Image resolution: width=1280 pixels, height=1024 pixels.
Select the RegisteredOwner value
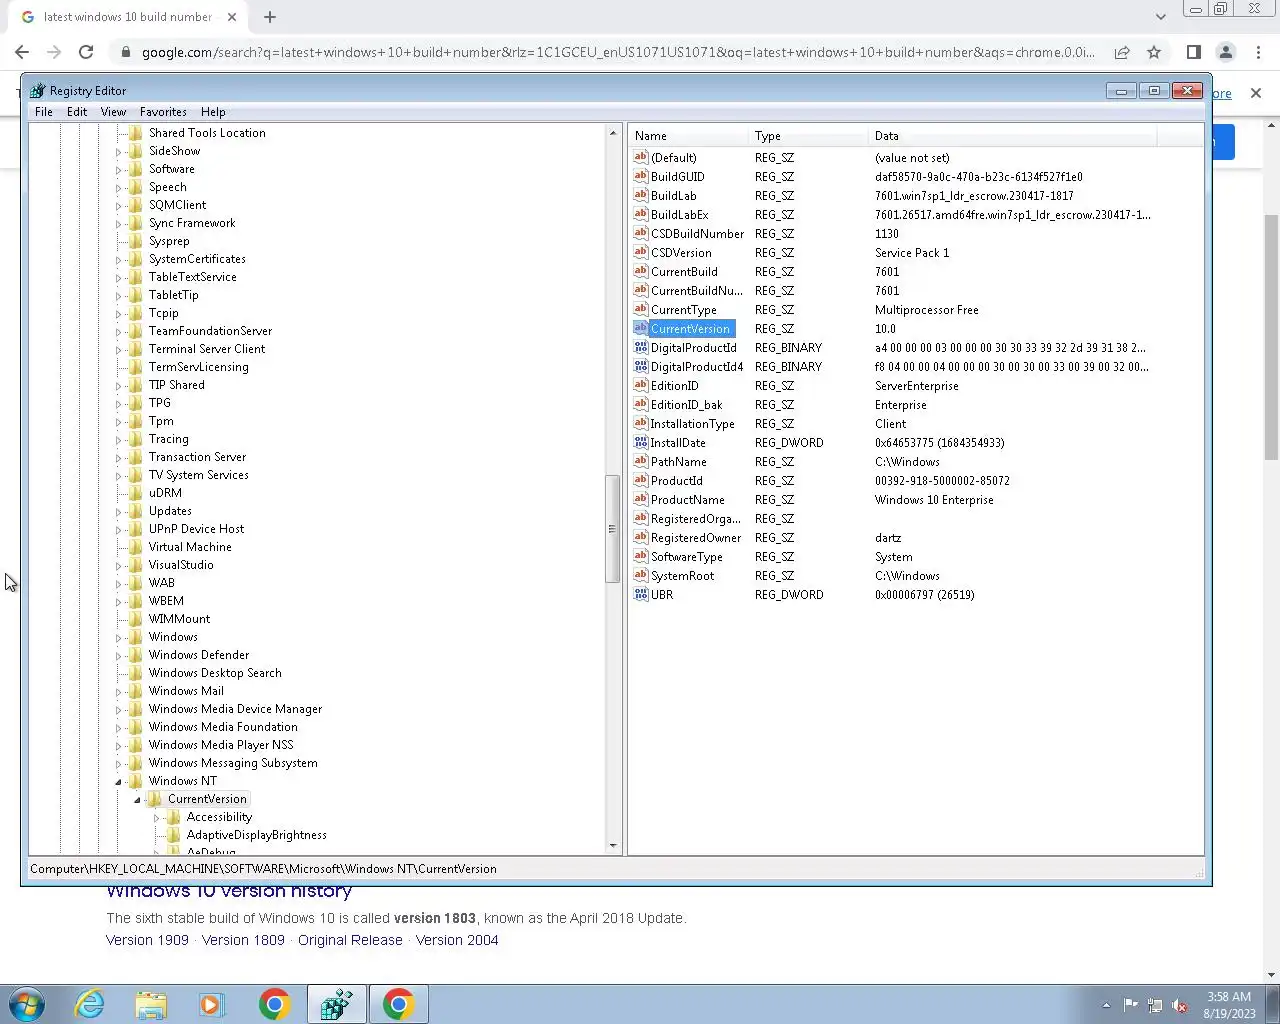tap(696, 538)
